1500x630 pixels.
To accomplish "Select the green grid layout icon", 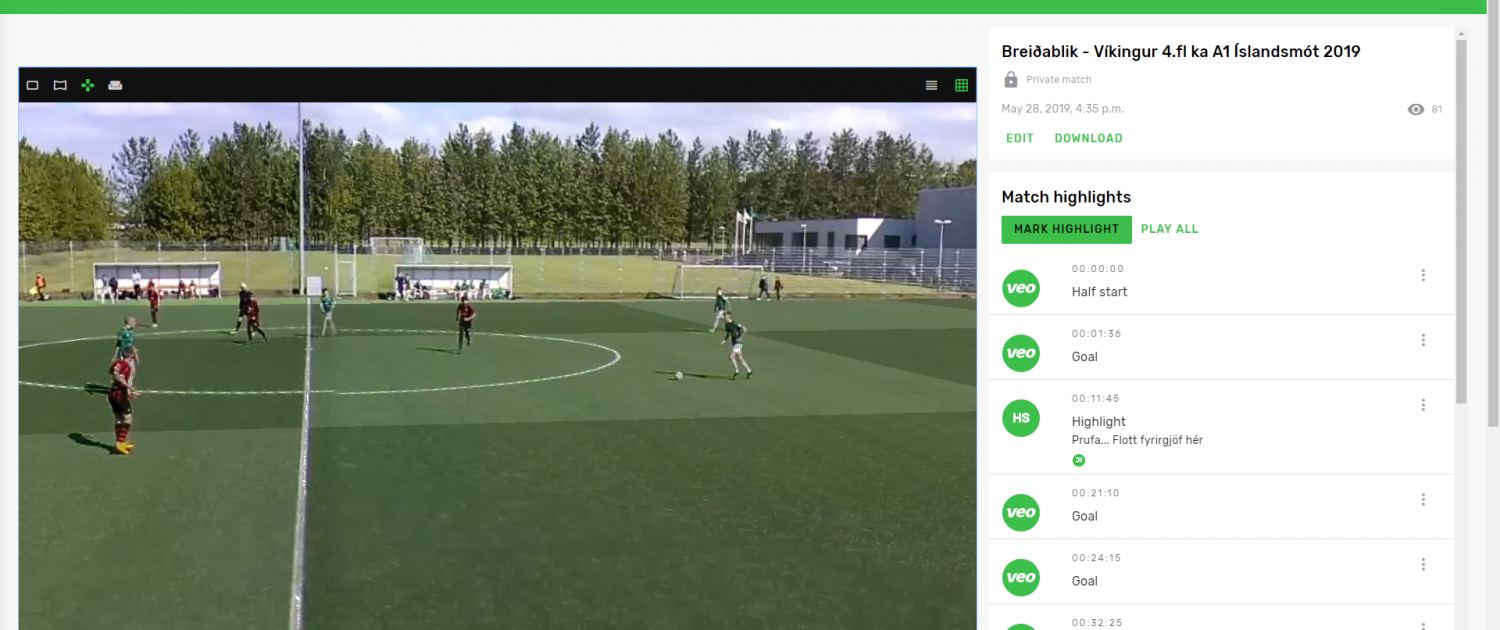I will pyautogui.click(x=962, y=85).
